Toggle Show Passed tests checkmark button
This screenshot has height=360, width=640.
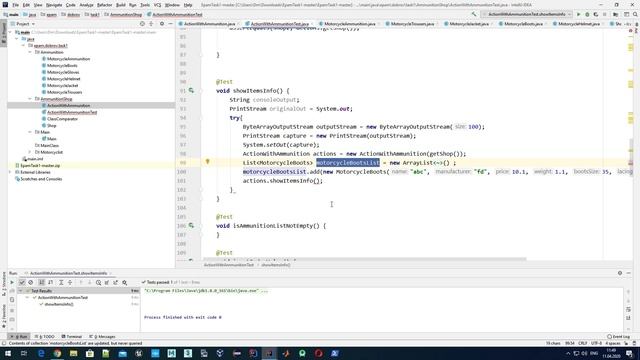coord(22,282)
